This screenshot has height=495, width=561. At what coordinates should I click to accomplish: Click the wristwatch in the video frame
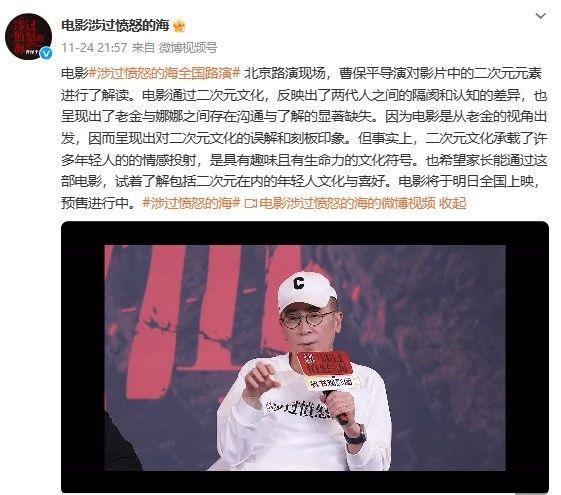[355, 435]
